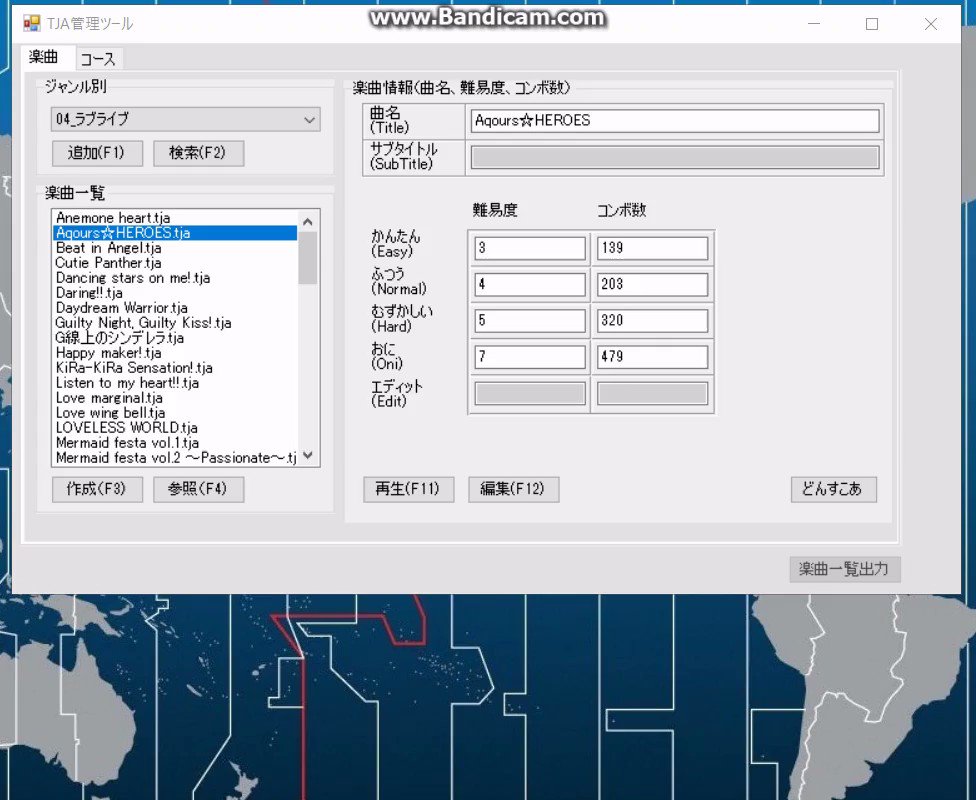Select Dancing stars on me!.tja
This screenshot has height=800, width=976.
[x=175, y=278]
